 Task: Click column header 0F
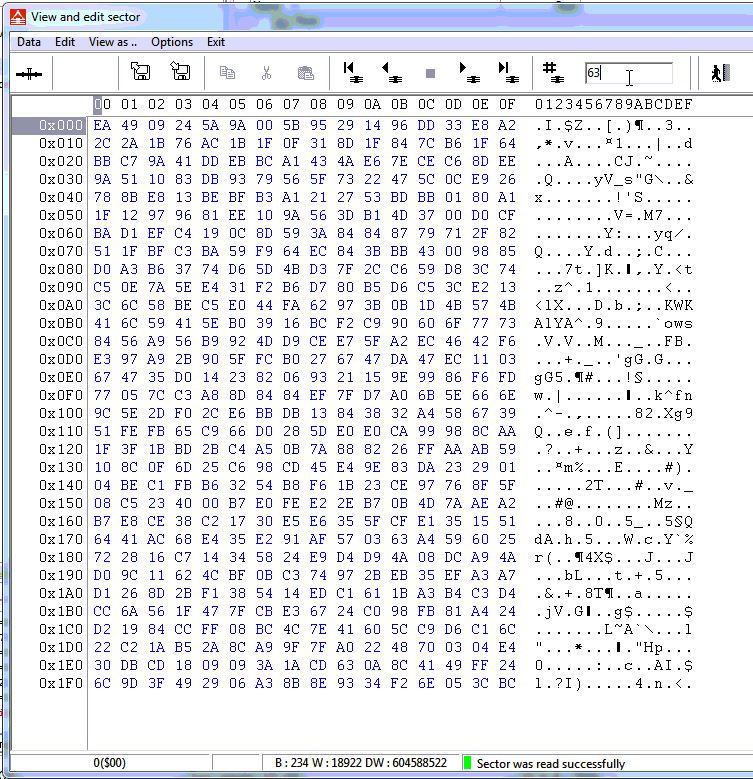coord(507,104)
